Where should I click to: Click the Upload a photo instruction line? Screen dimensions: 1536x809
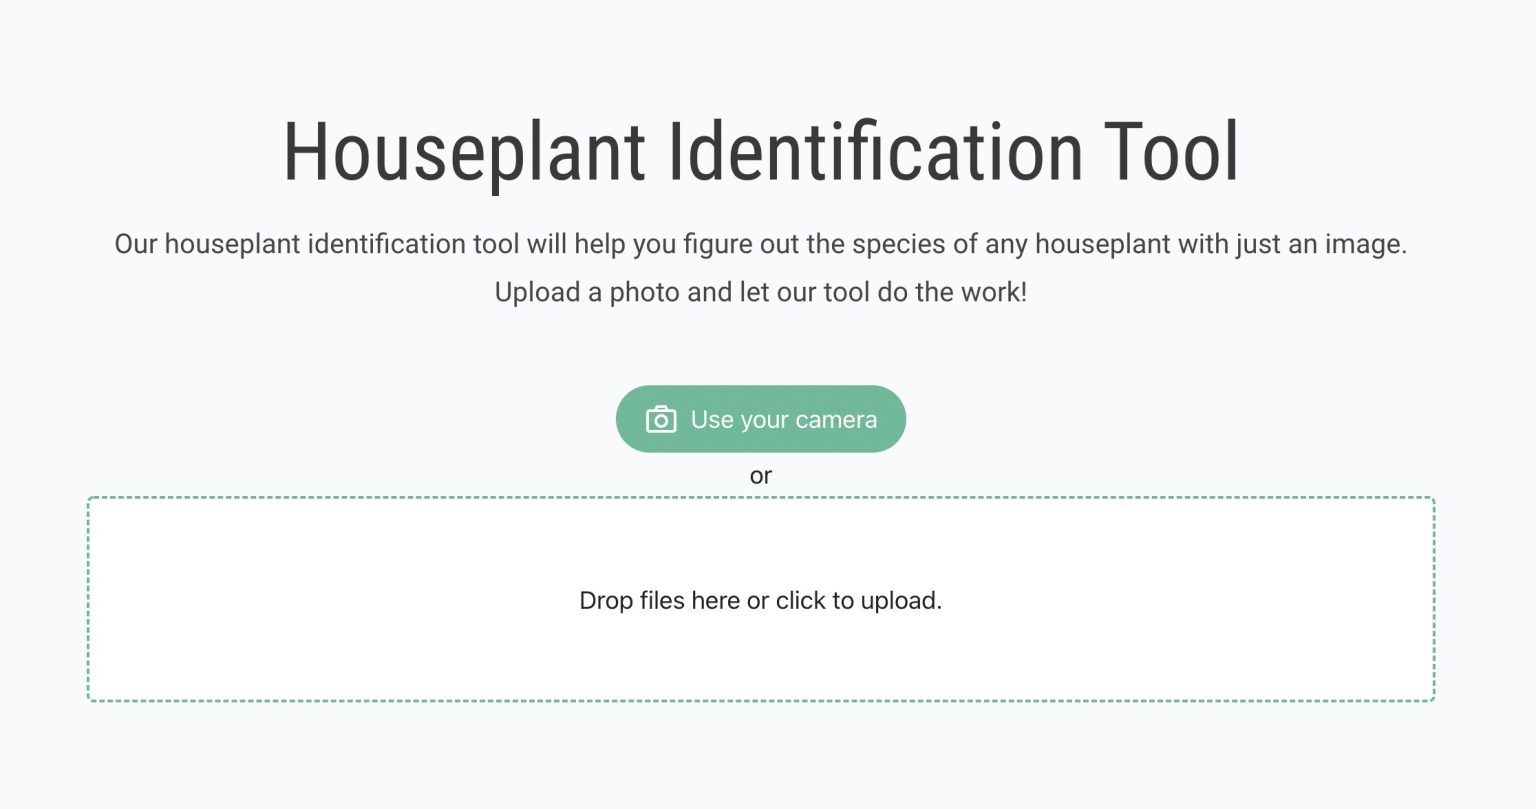(x=760, y=292)
